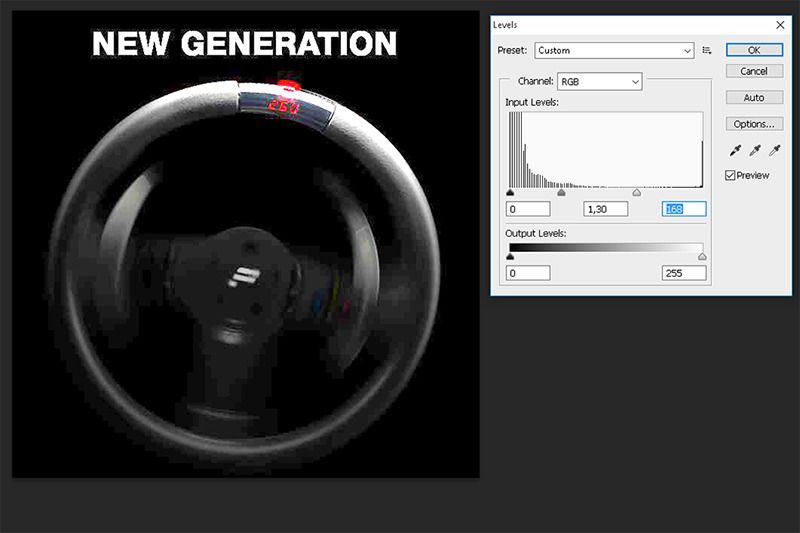The image size is (800, 533).
Task: Select the white point eyedropper
Action: 774,151
